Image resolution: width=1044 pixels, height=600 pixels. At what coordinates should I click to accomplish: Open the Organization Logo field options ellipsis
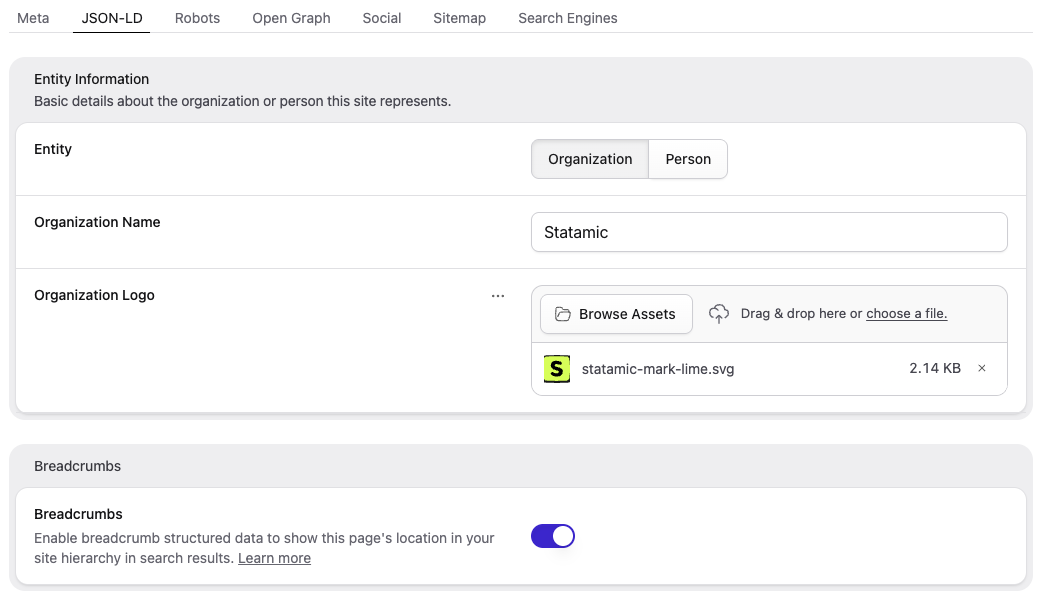[497, 295]
